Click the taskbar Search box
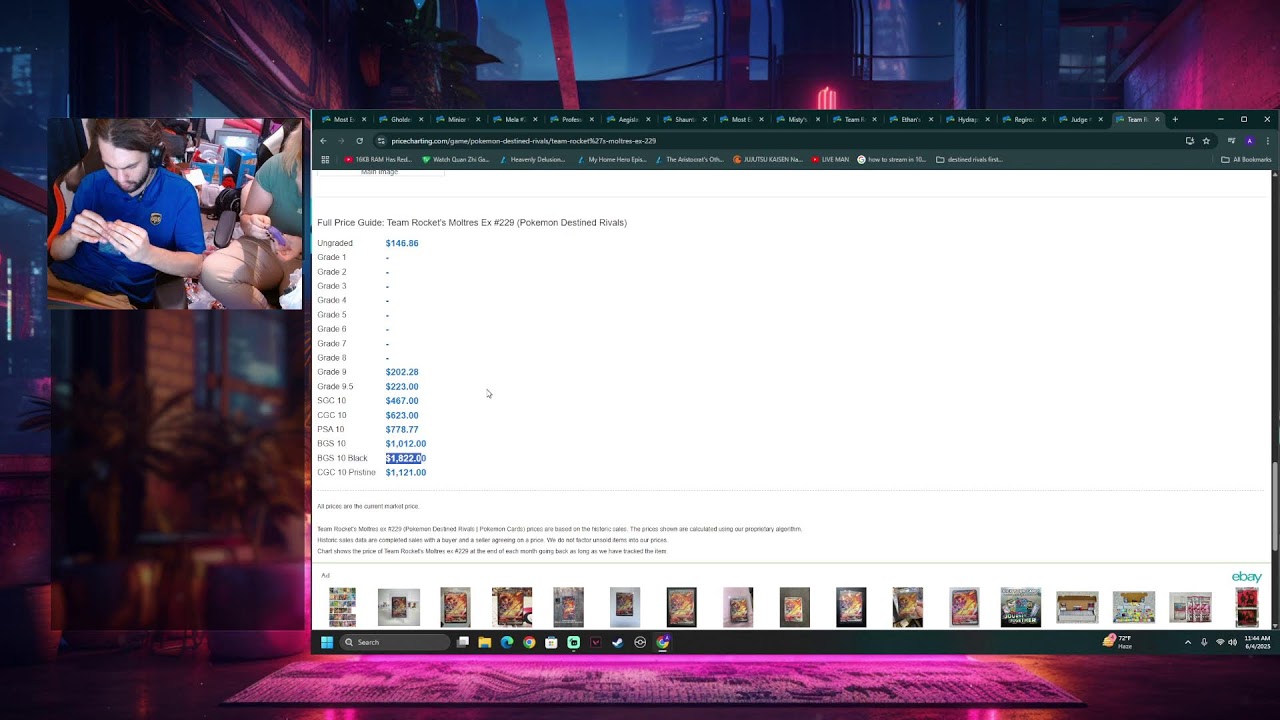Image resolution: width=1280 pixels, height=720 pixels. click(395, 642)
